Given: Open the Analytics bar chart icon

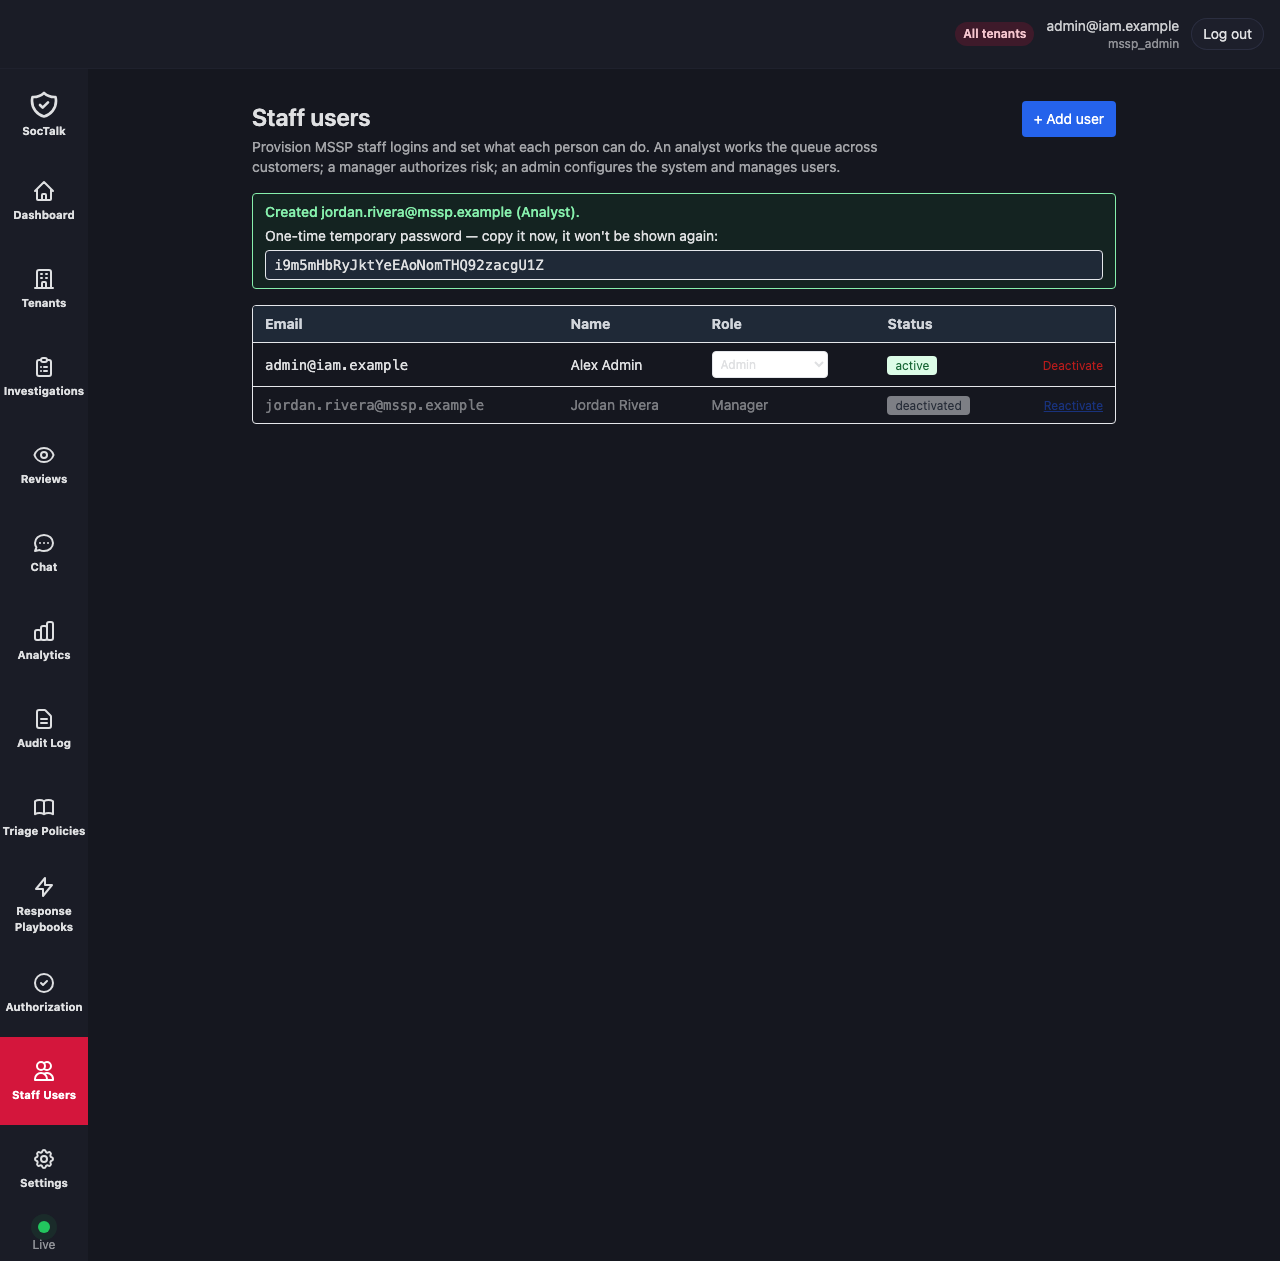Looking at the screenshot, I should click(44, 631).
